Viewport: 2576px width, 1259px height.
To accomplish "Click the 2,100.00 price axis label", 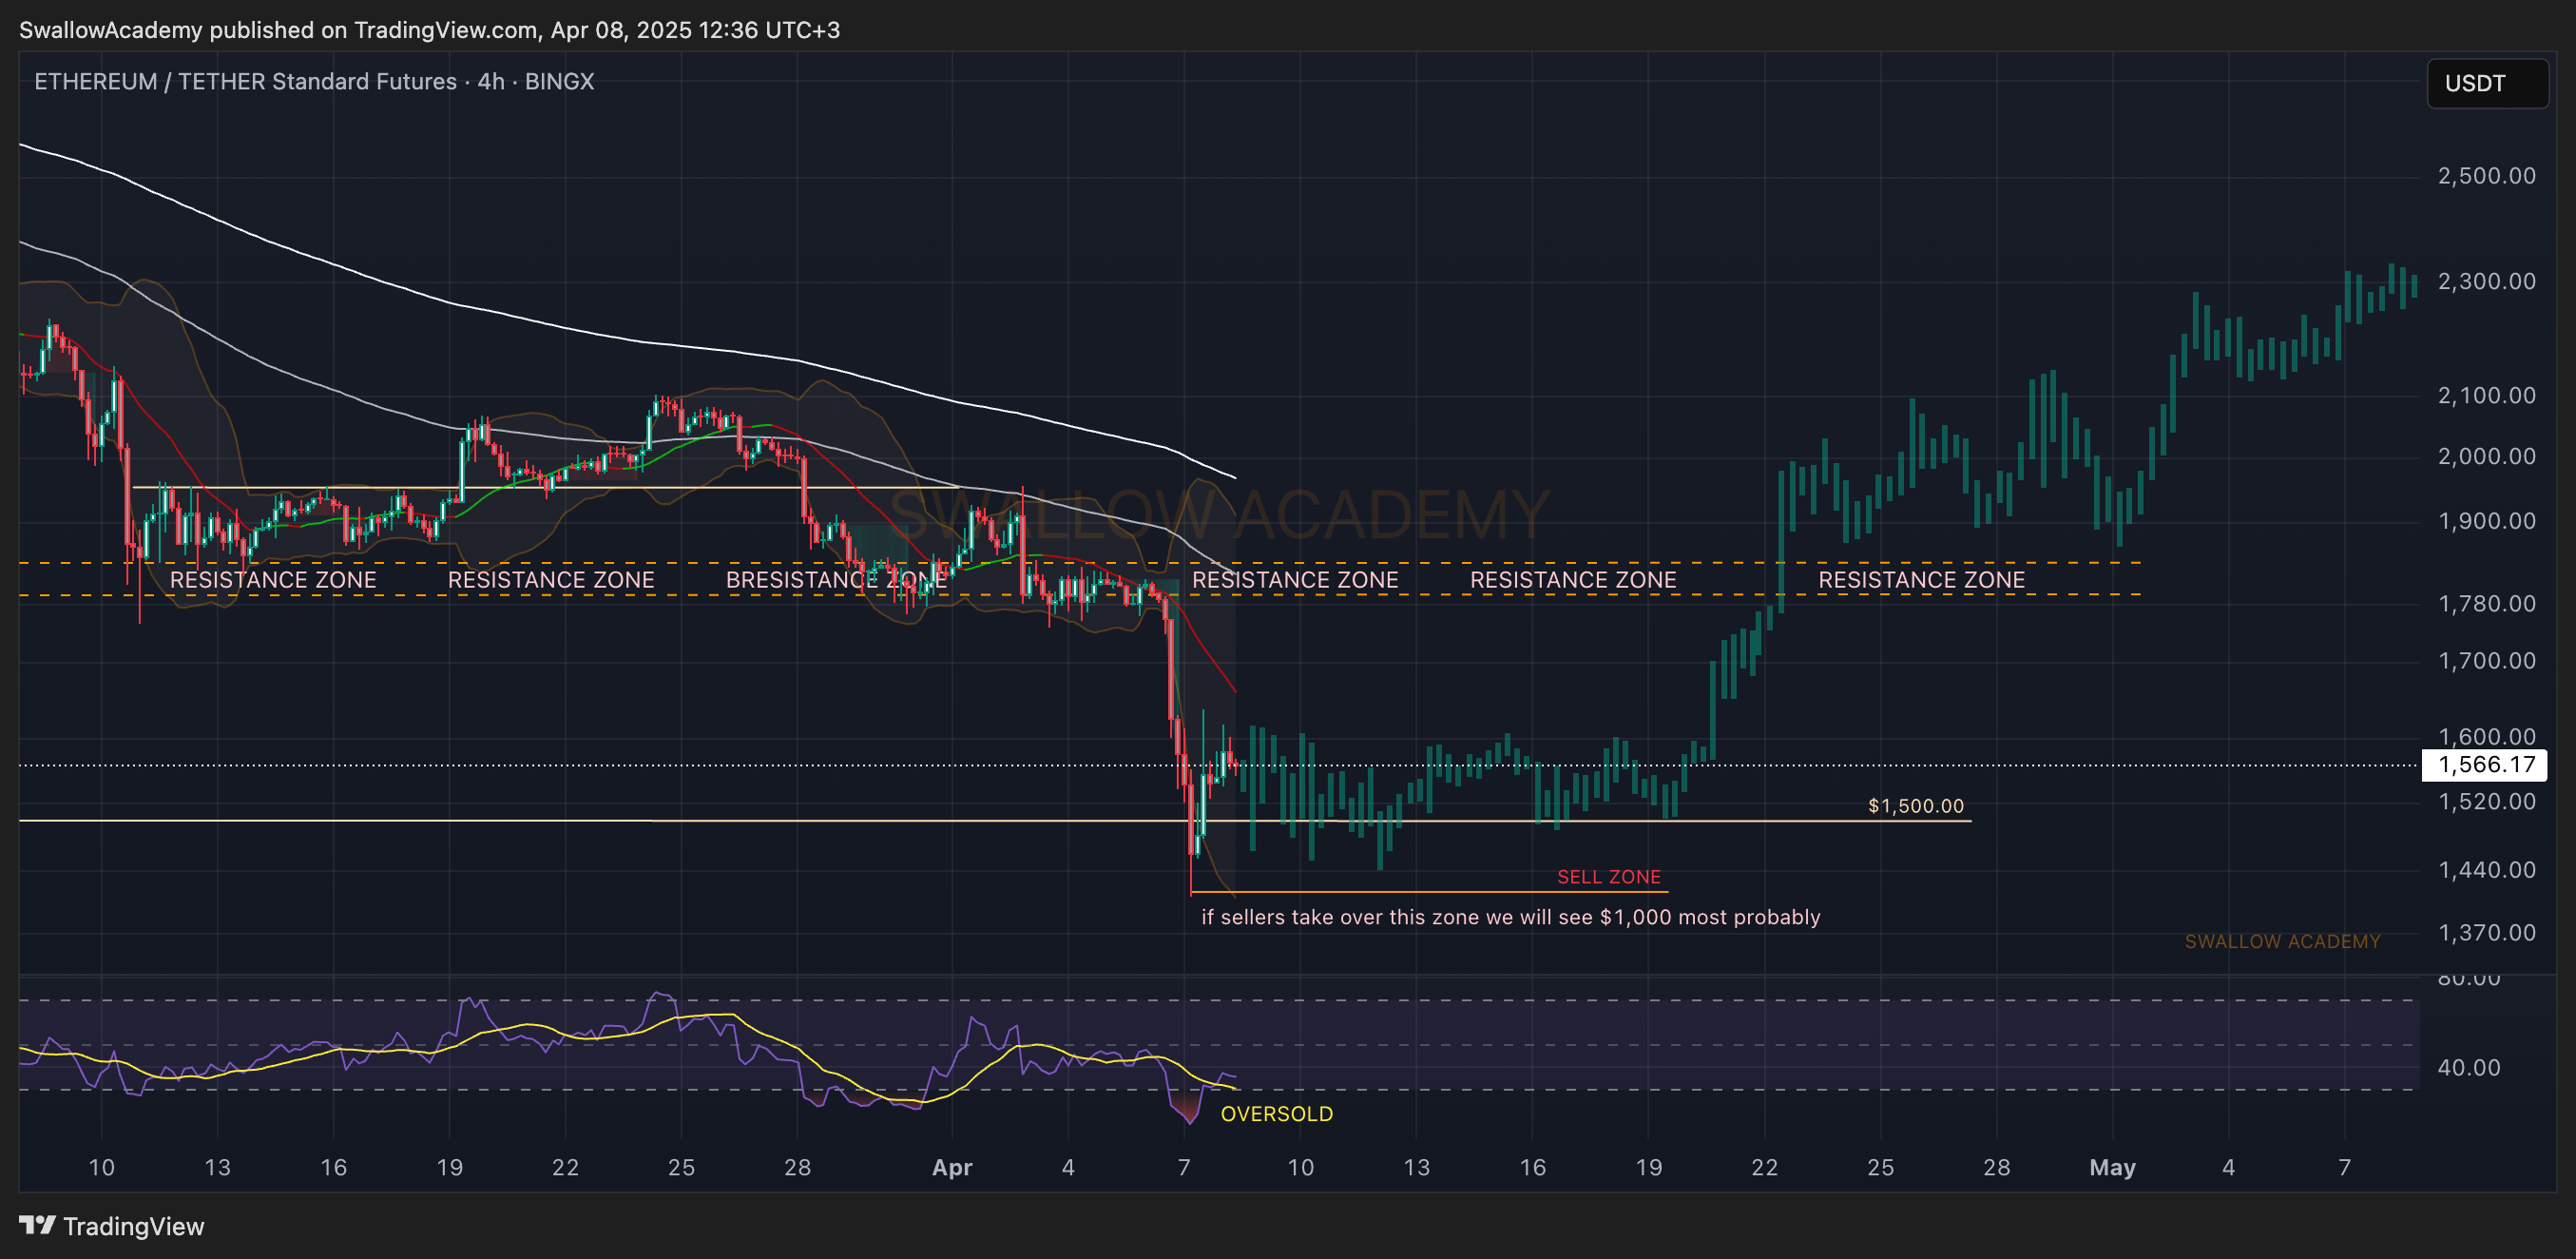I will tap(2486, 395).
